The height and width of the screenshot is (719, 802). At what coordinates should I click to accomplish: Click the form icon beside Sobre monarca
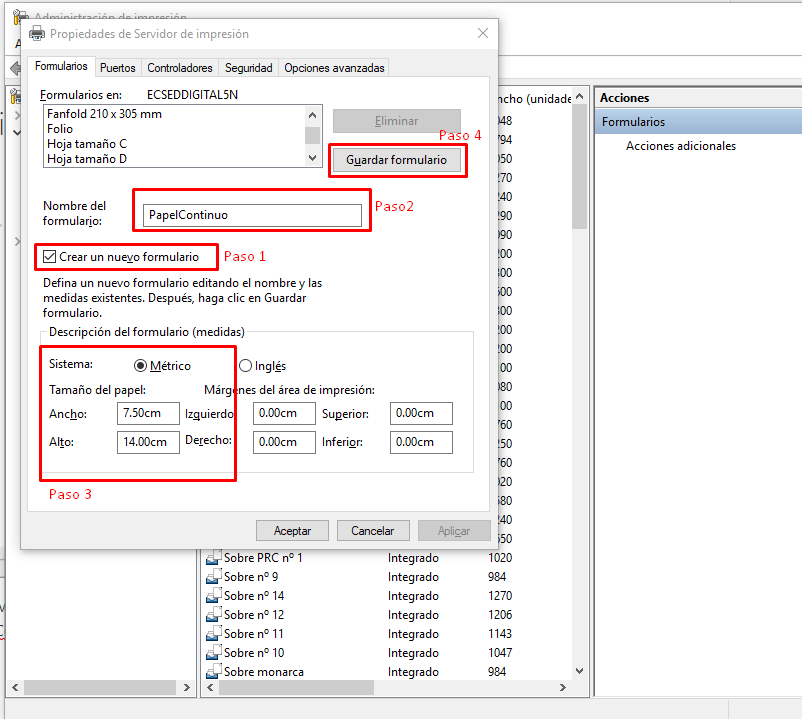pyautogui.click(x=213, y=672)
